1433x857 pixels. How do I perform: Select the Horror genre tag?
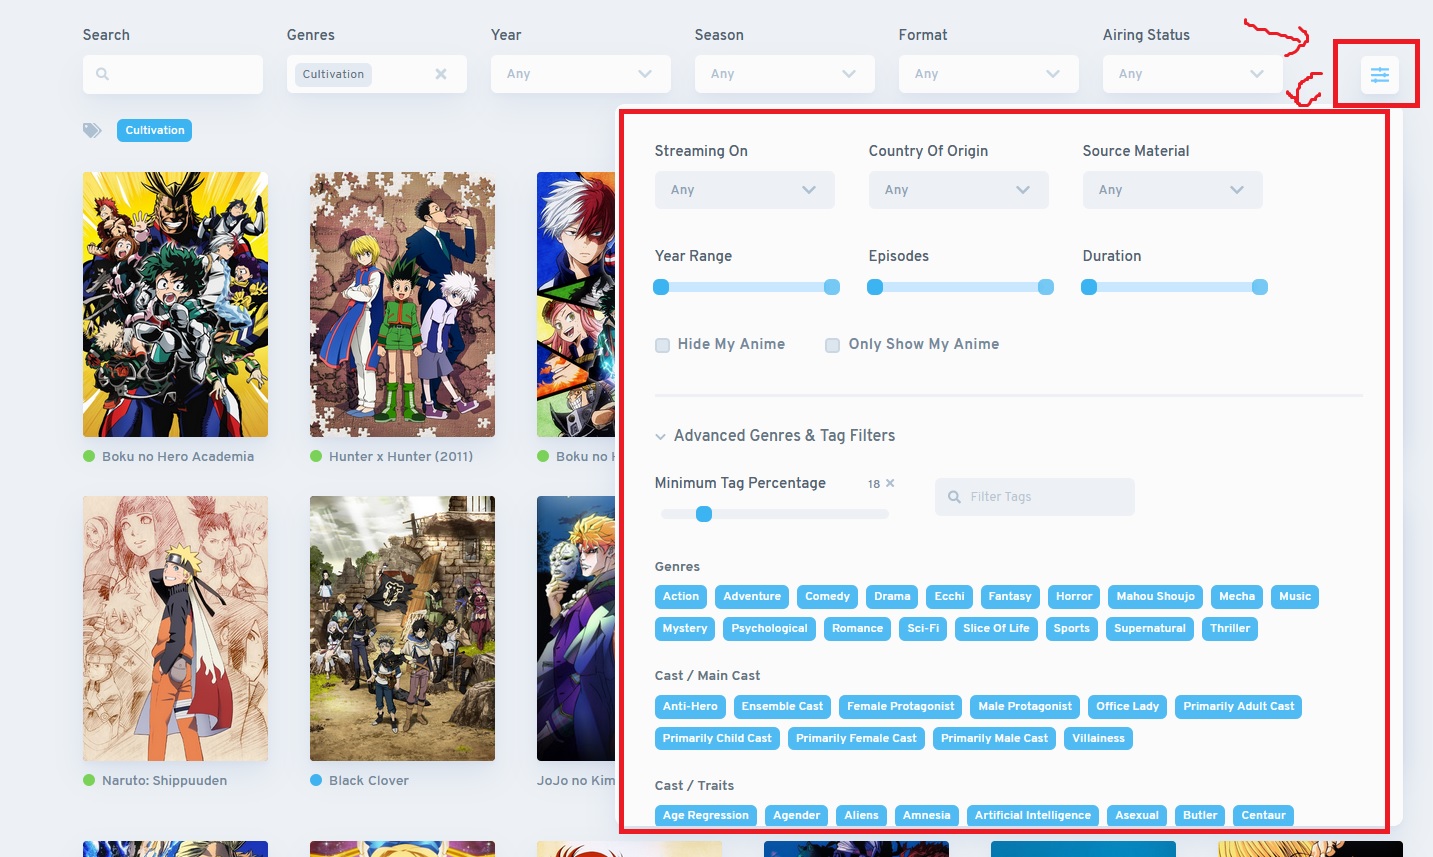click(x=1074, y=597)
